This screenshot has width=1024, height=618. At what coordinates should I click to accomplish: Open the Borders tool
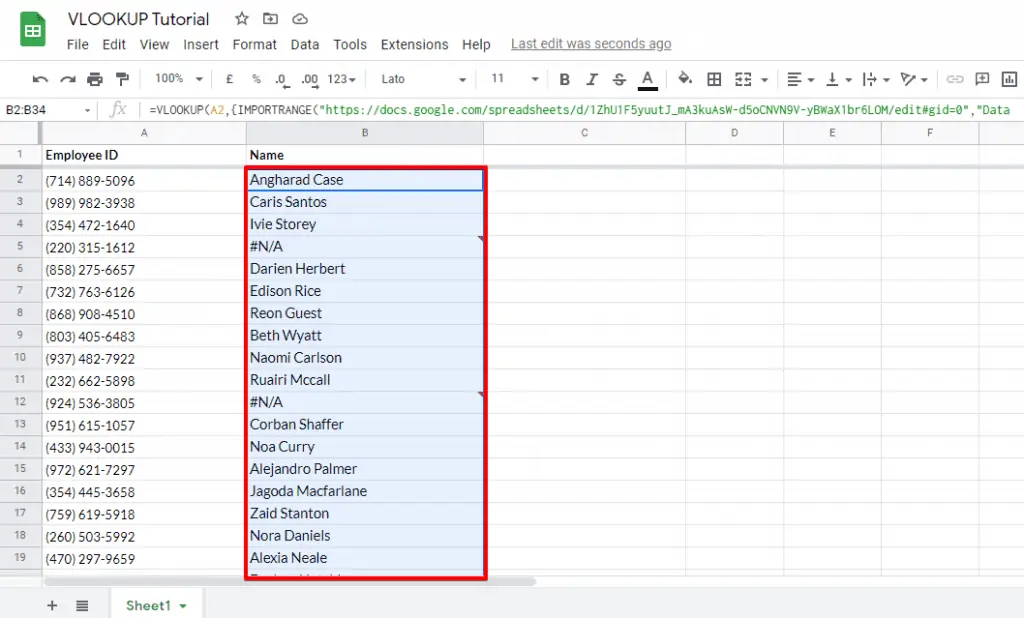[x=715, y=78]
